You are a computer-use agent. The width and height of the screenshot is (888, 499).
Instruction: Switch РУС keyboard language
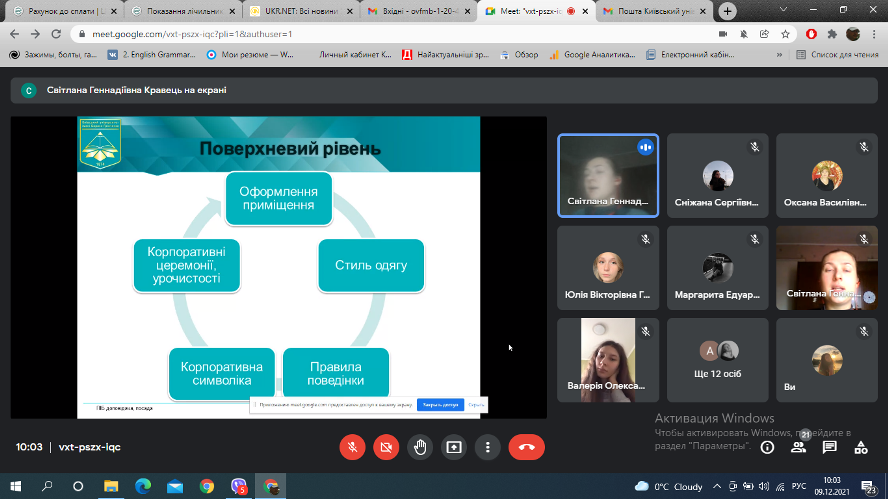point(799,486)
